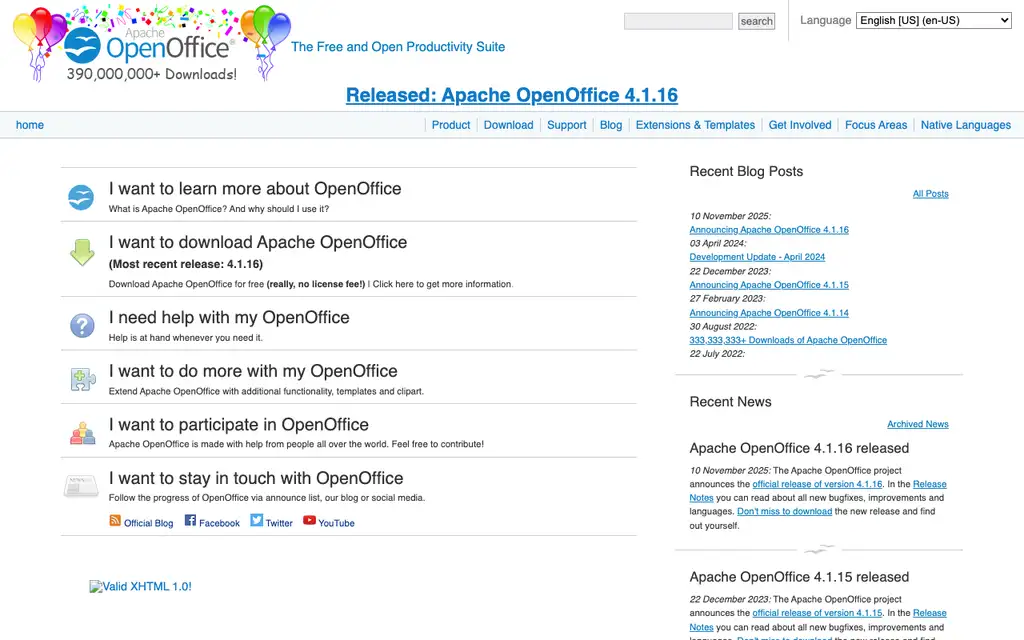Click the newspaper icon beside stay in touch
The height and width of the screenshot is (640, 1024).
(x=81, y=487)
